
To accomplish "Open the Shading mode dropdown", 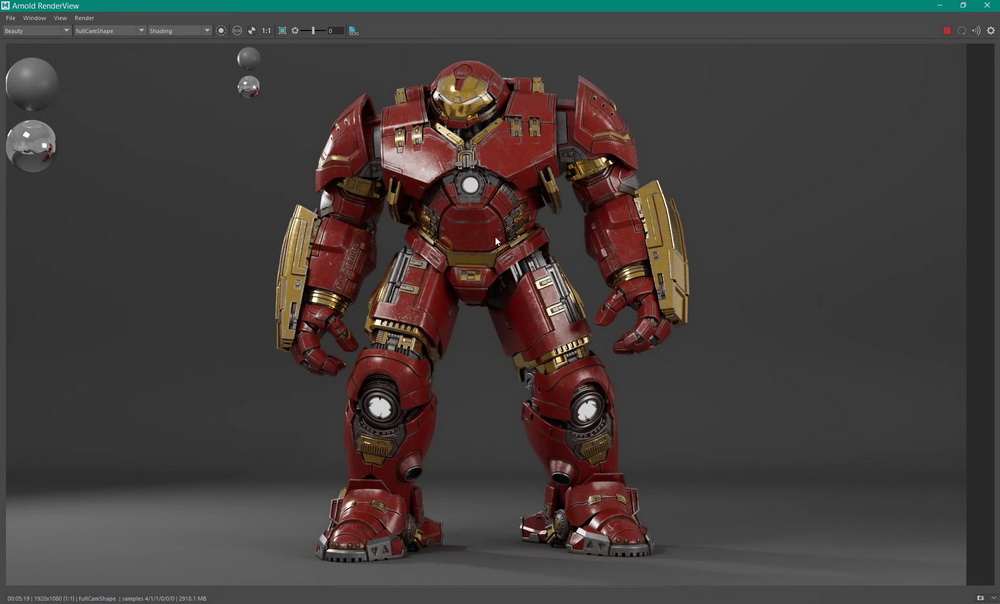I will coord(179,31).
